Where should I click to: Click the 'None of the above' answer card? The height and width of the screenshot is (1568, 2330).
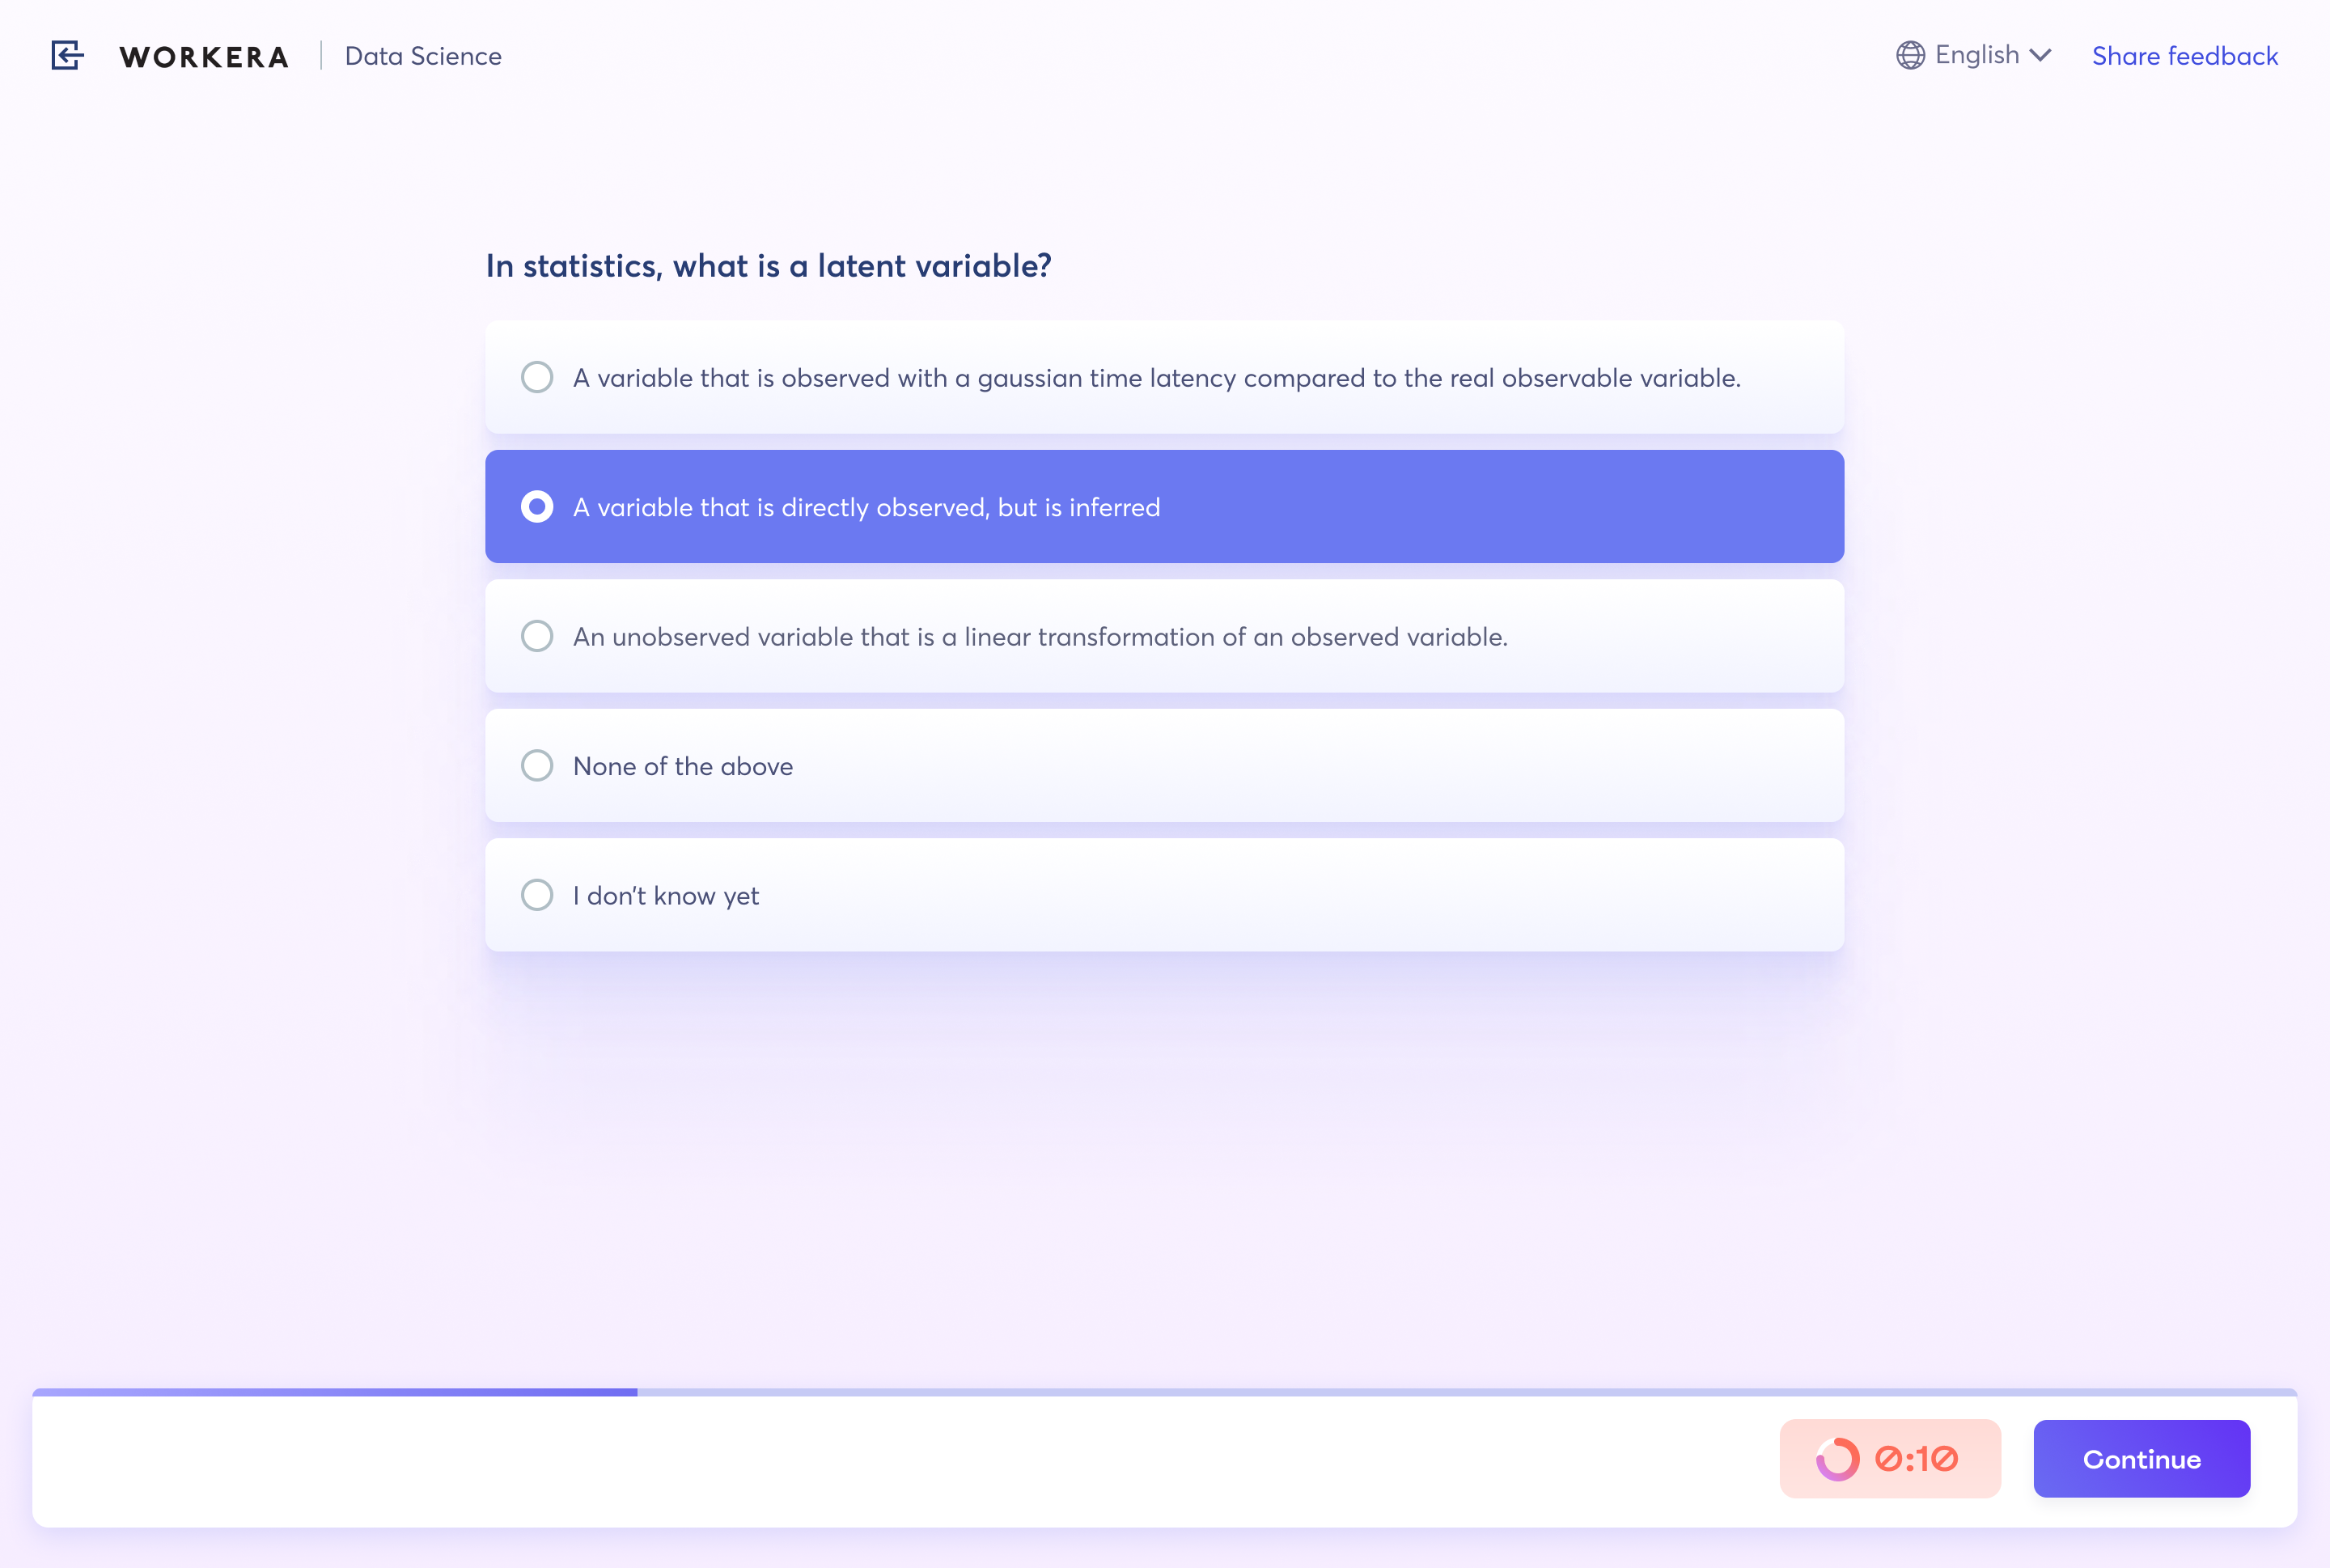tap(1164, 766)
